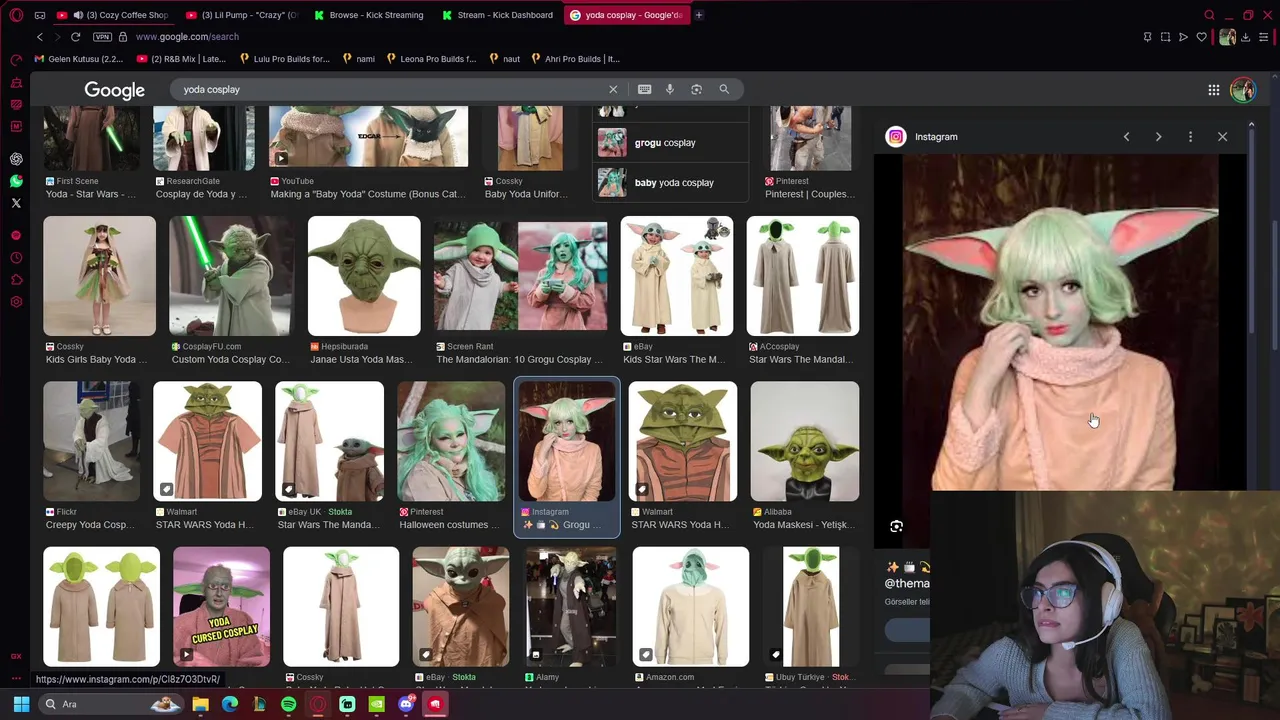Viewport: 1280px width, 720px height.
Task: Open Leona Pro Builds bookmark
Action: click(x=431, y=59)
